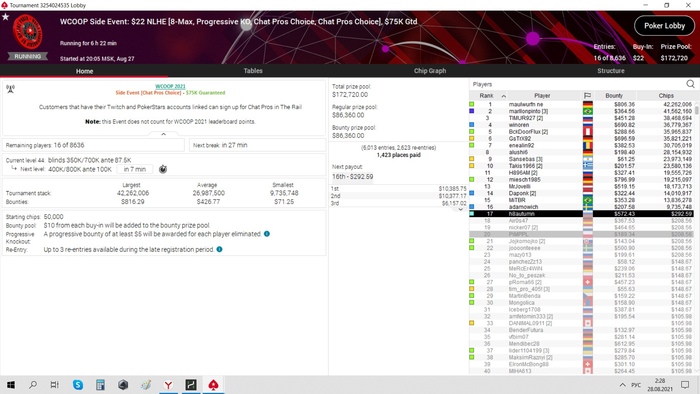
Task: Click the announcement antenna icon in info panel
Action: (x=10, y=89)
